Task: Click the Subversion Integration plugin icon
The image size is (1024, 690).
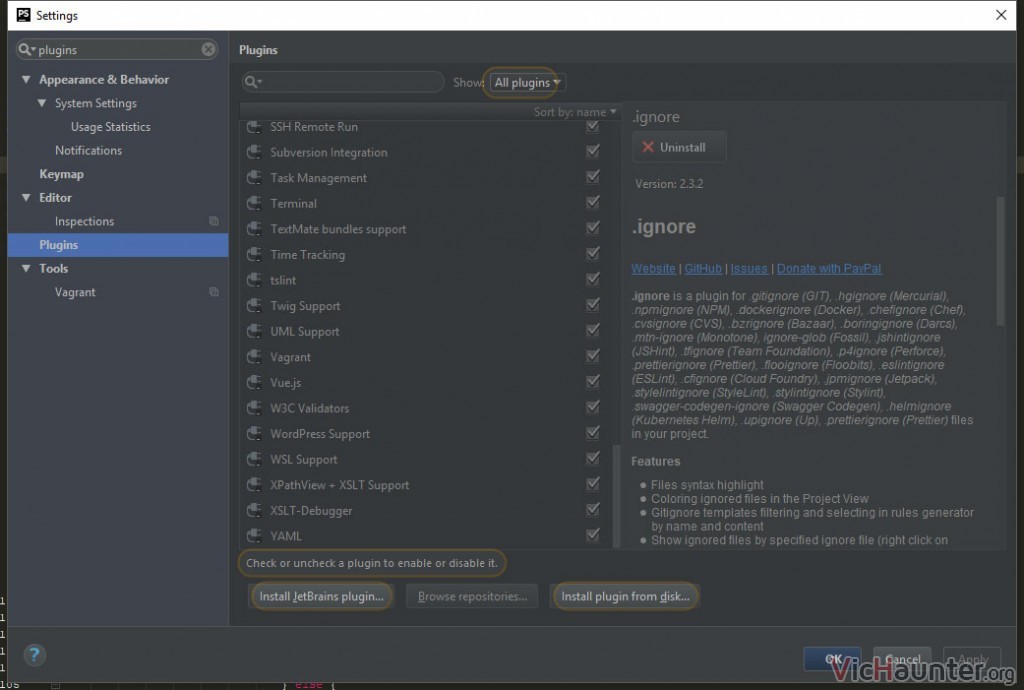Action: [x=254, y=152]
